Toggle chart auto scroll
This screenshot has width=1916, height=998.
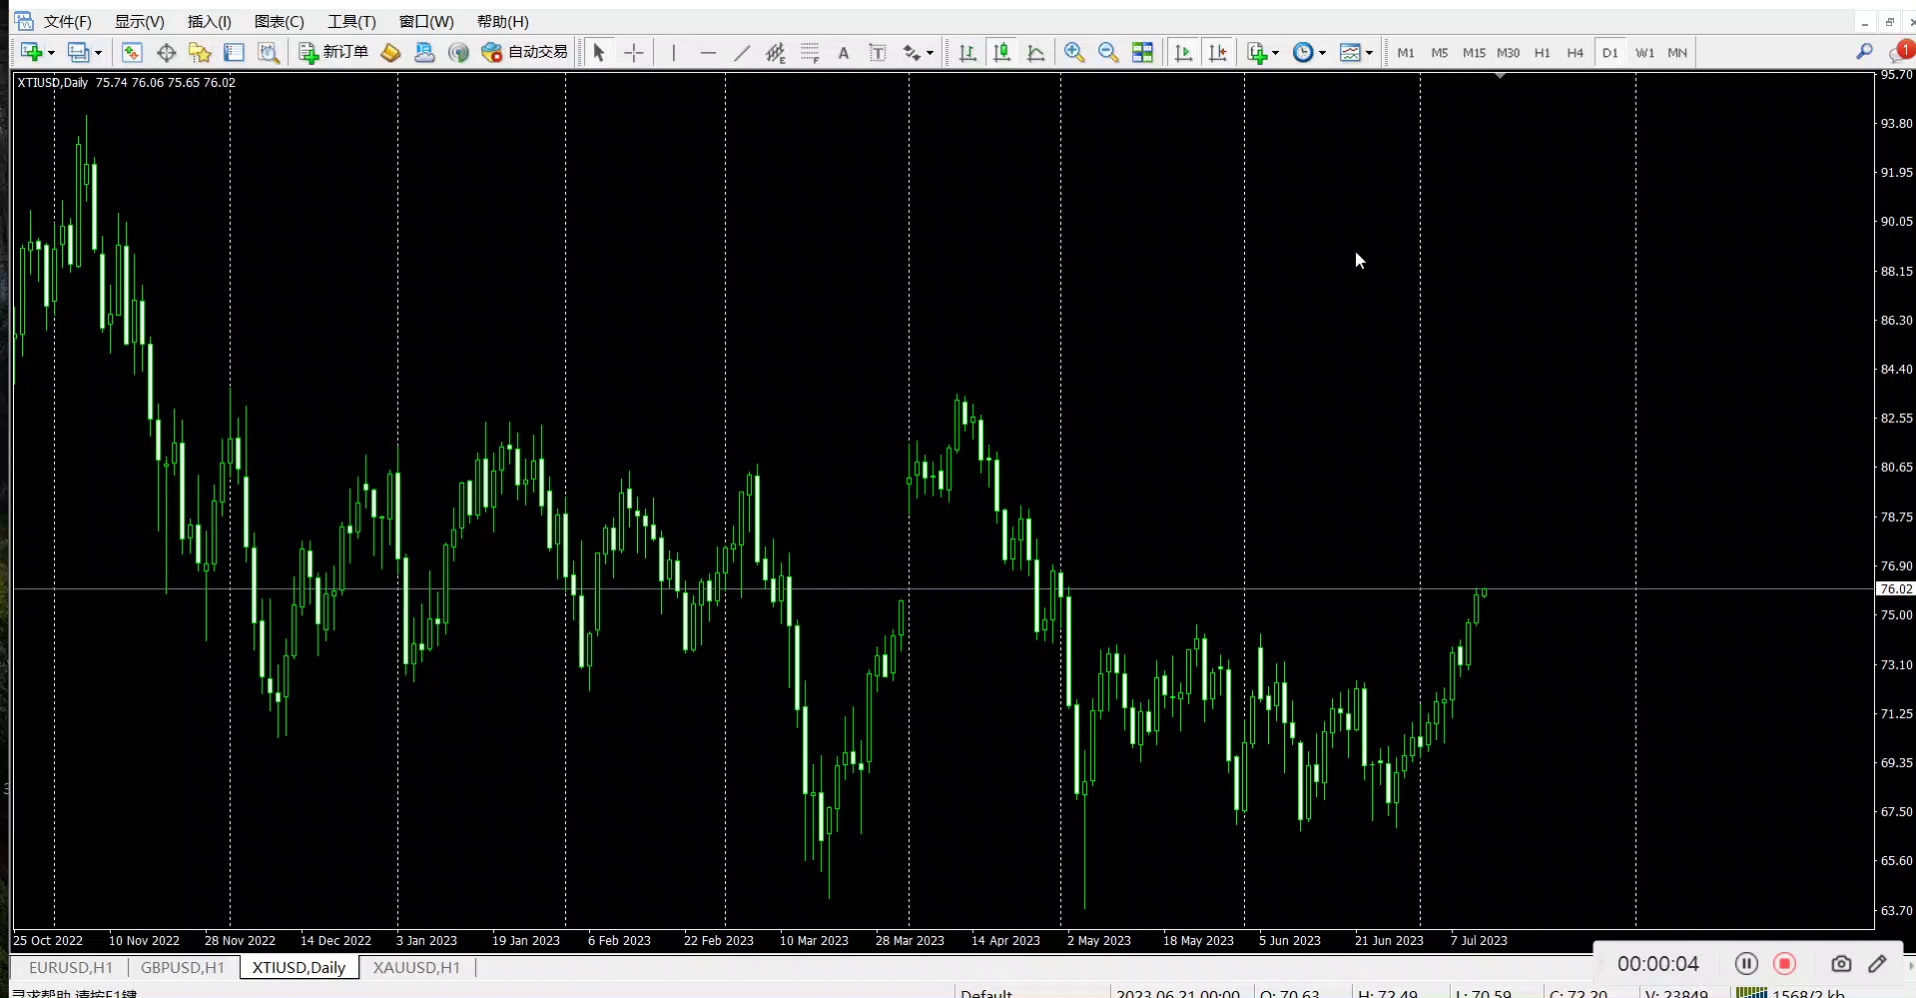tap(1183, 53)
